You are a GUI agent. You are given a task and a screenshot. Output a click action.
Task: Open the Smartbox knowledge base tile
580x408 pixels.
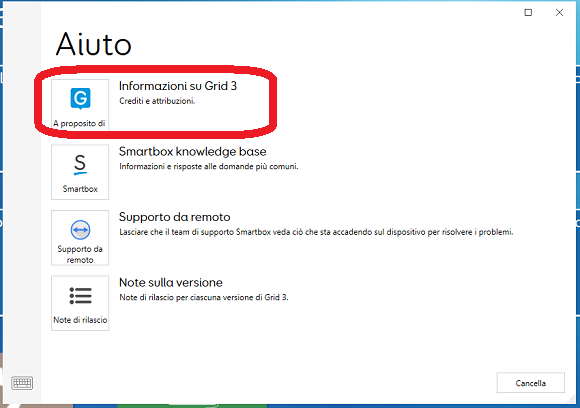pyautogui.click(x=80, y=172)
